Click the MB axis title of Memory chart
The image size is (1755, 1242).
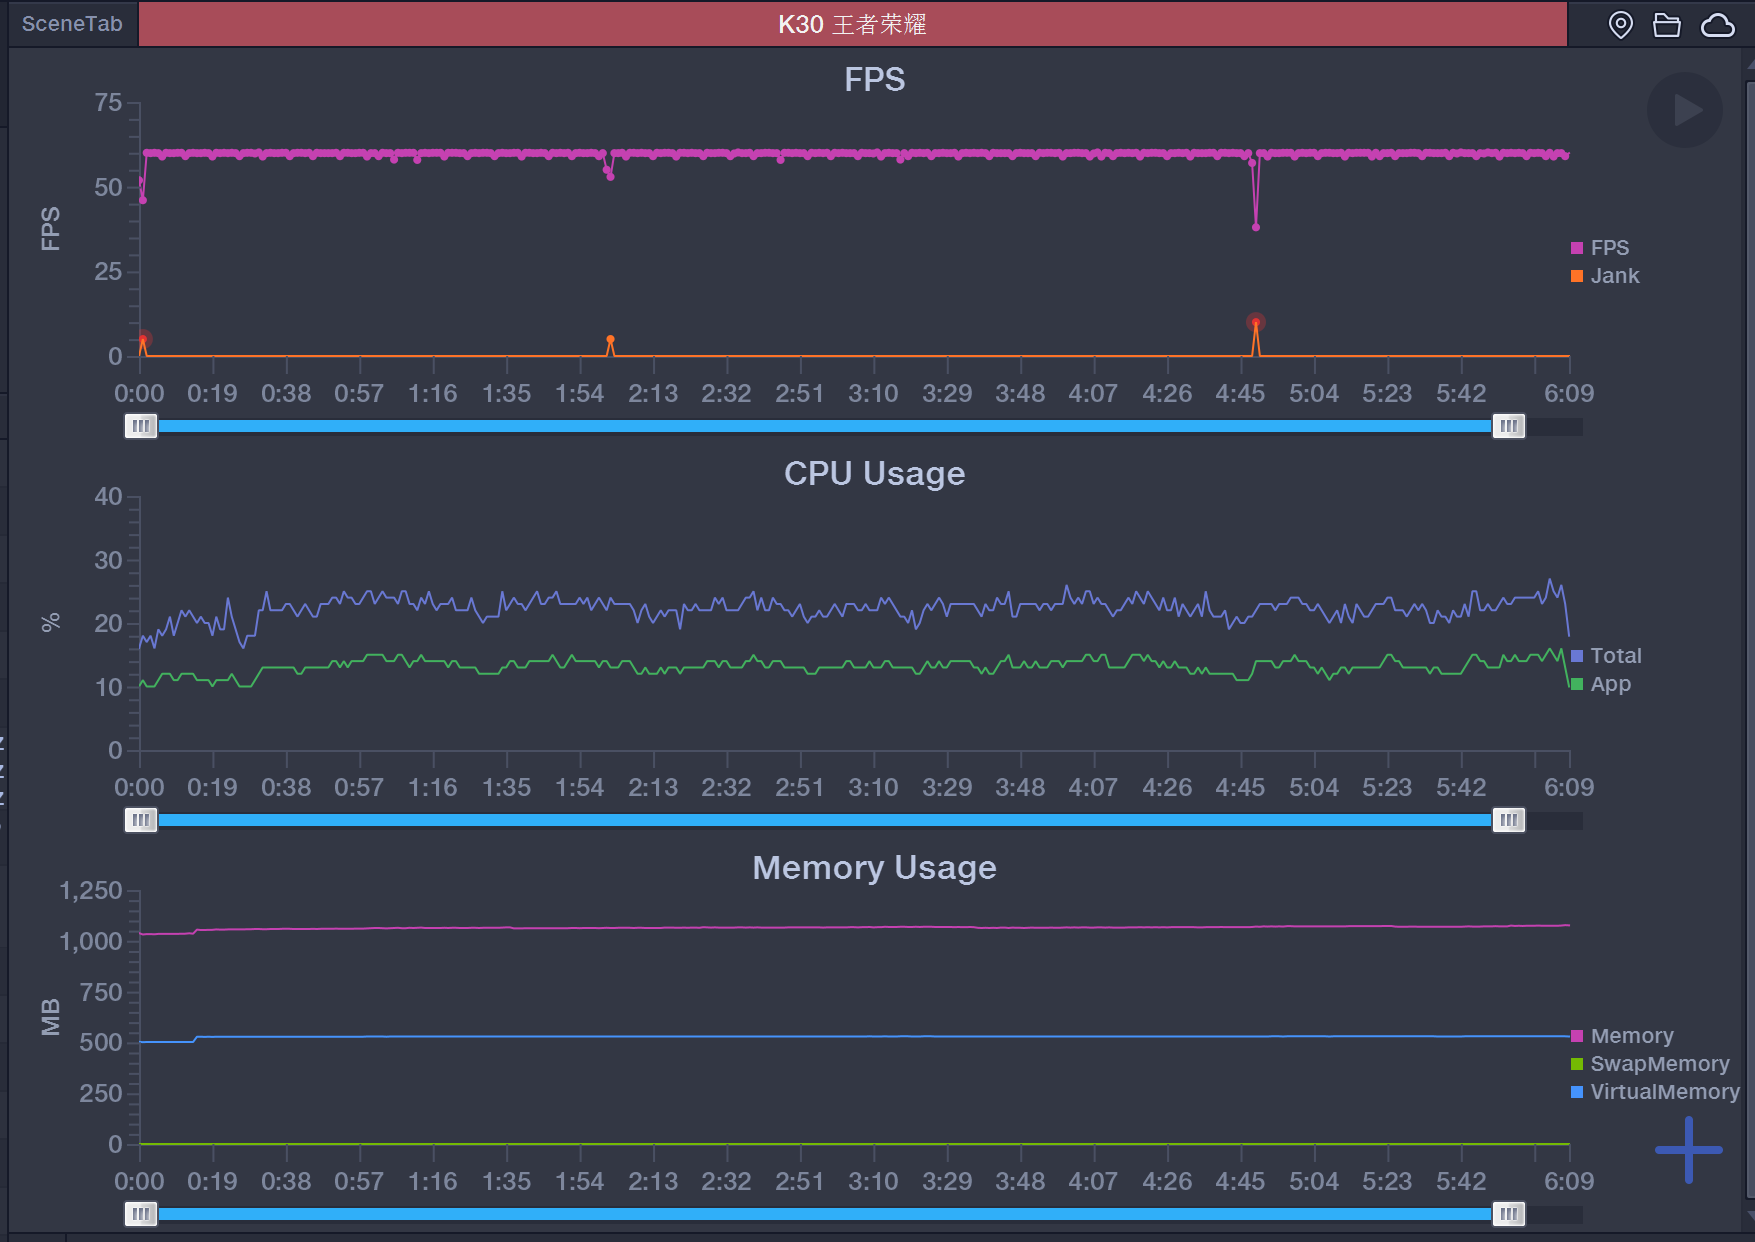[51, 1017]
